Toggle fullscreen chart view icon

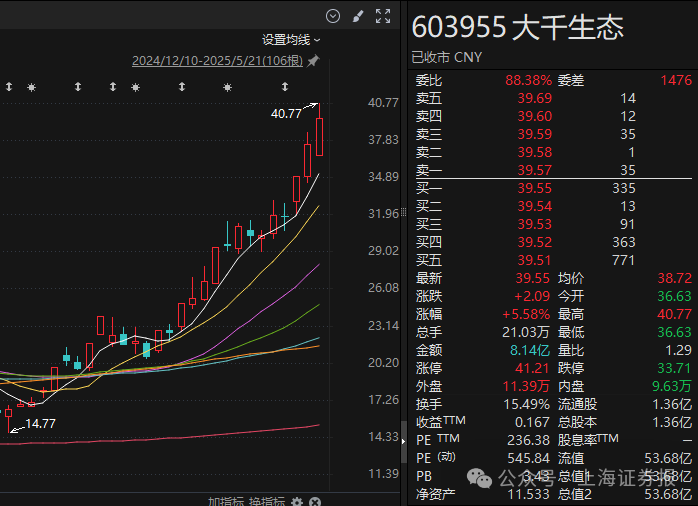(383, 16)
